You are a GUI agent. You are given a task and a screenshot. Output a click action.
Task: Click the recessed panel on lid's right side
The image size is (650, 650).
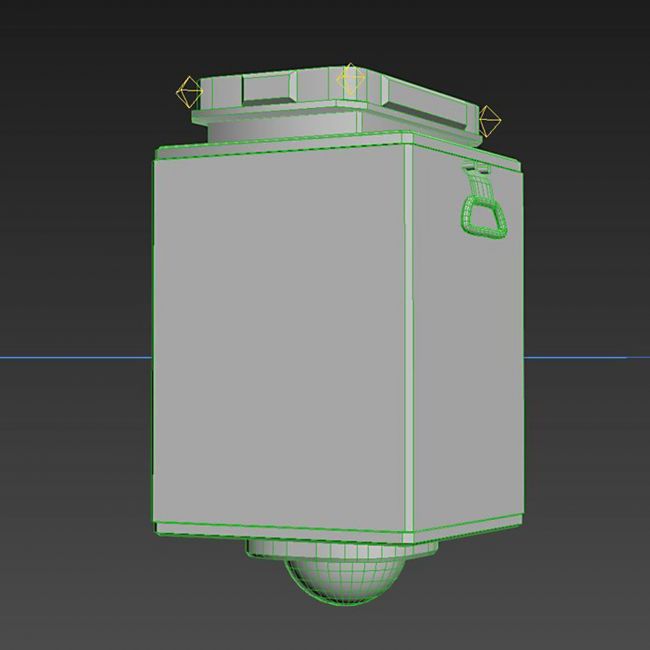click(430, 102)
